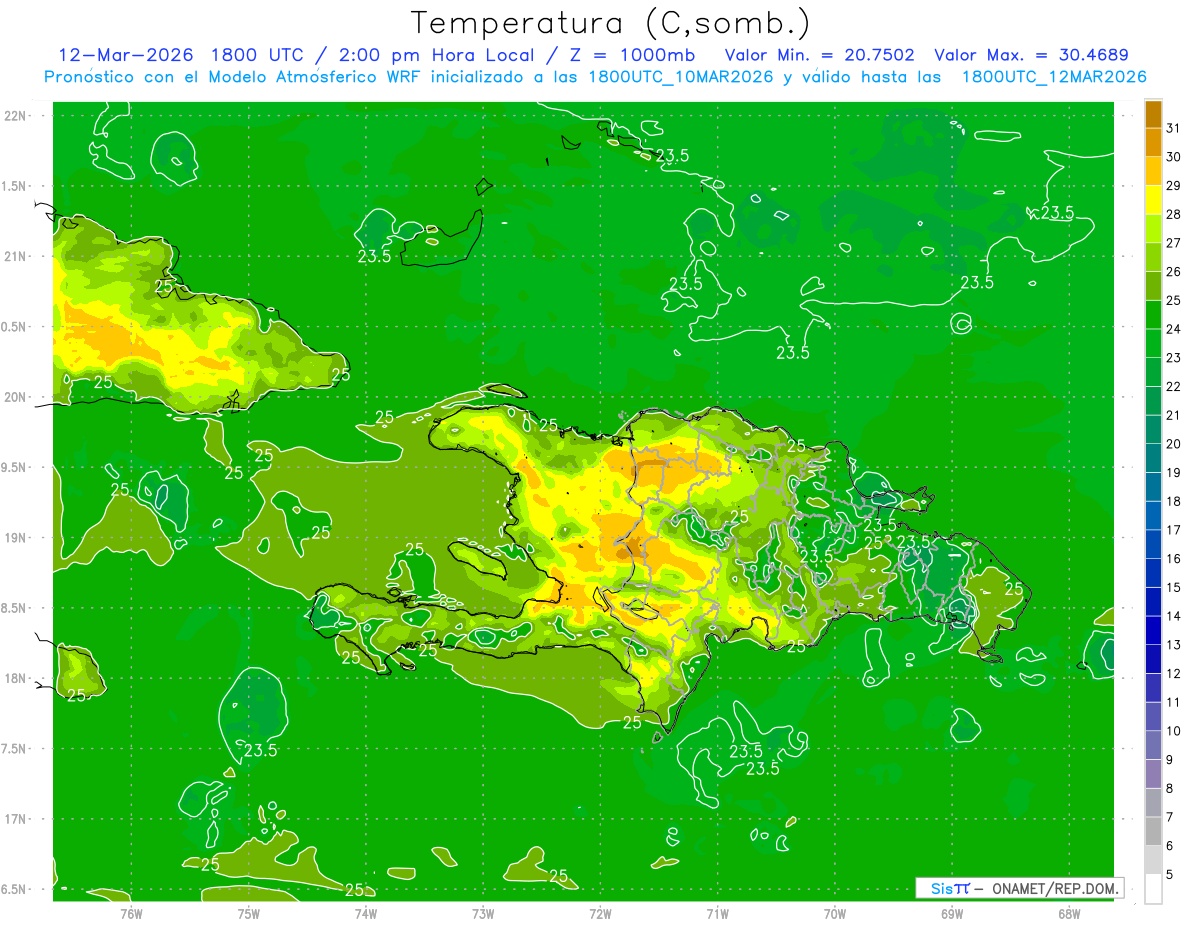Select the grey legend swatch between 6 and 7
Viewport: 1200px width, 927px height.
[1153, 831]
